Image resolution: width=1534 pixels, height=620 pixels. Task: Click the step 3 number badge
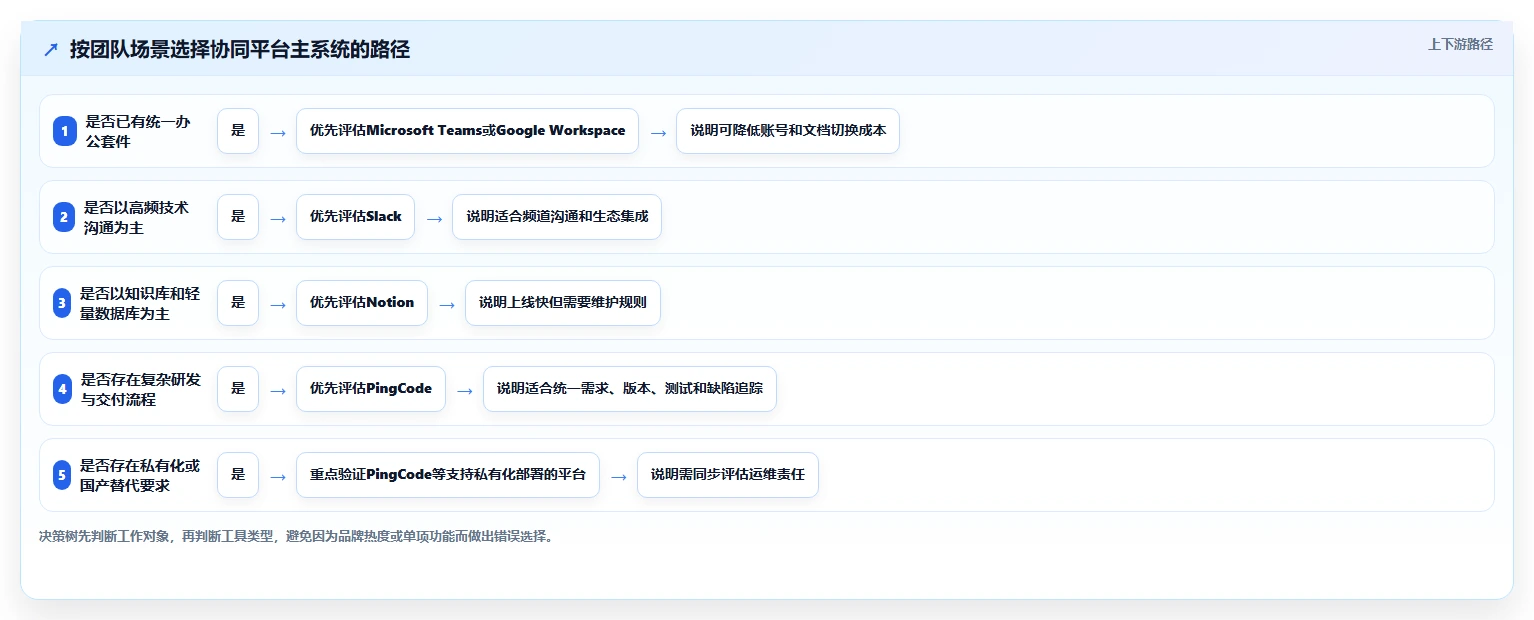coord(62,303)
